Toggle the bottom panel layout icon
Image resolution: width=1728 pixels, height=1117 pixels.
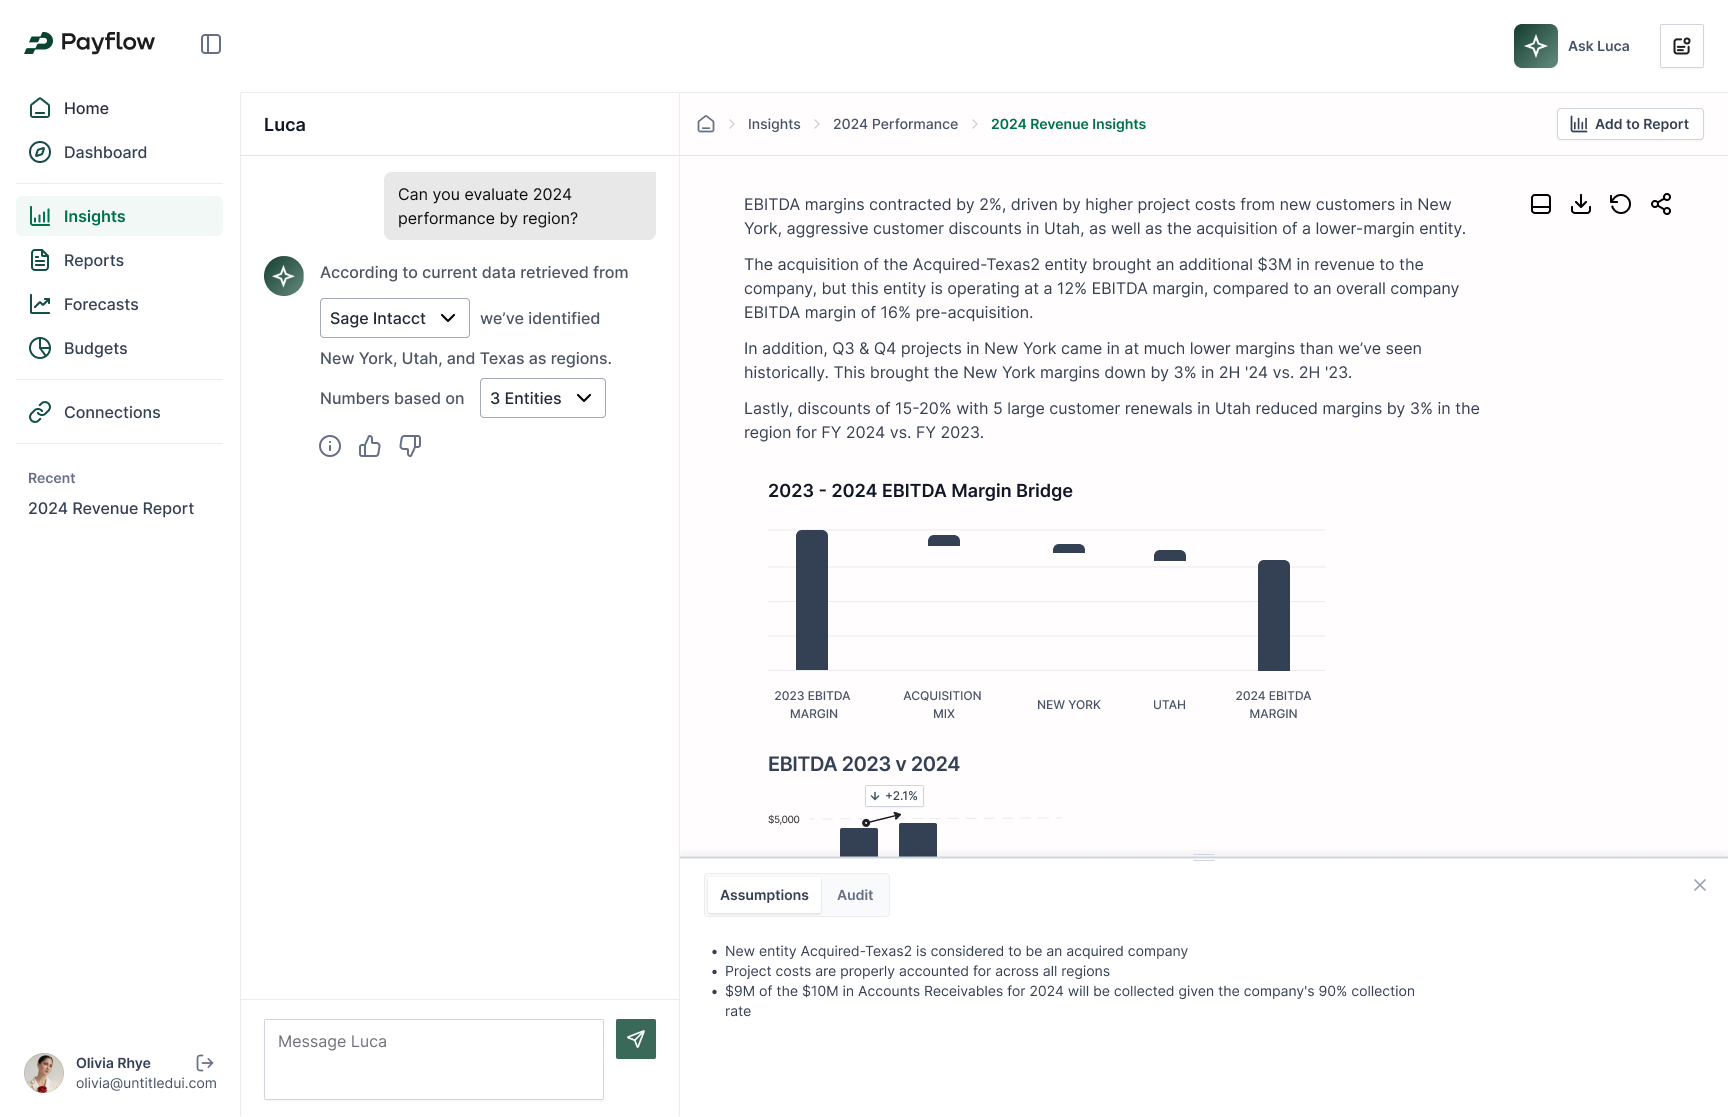pyautogui.click(x=1541, y=204)
